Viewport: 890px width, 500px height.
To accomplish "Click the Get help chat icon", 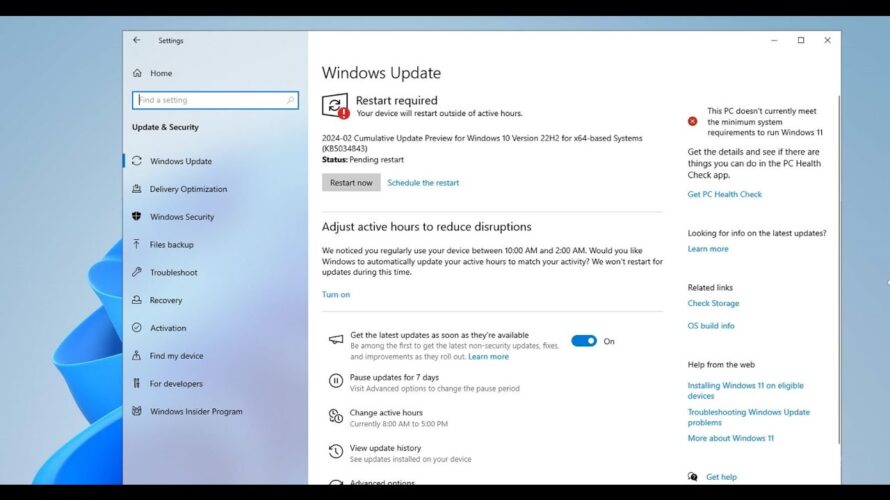I will click(x=692, y=477).
